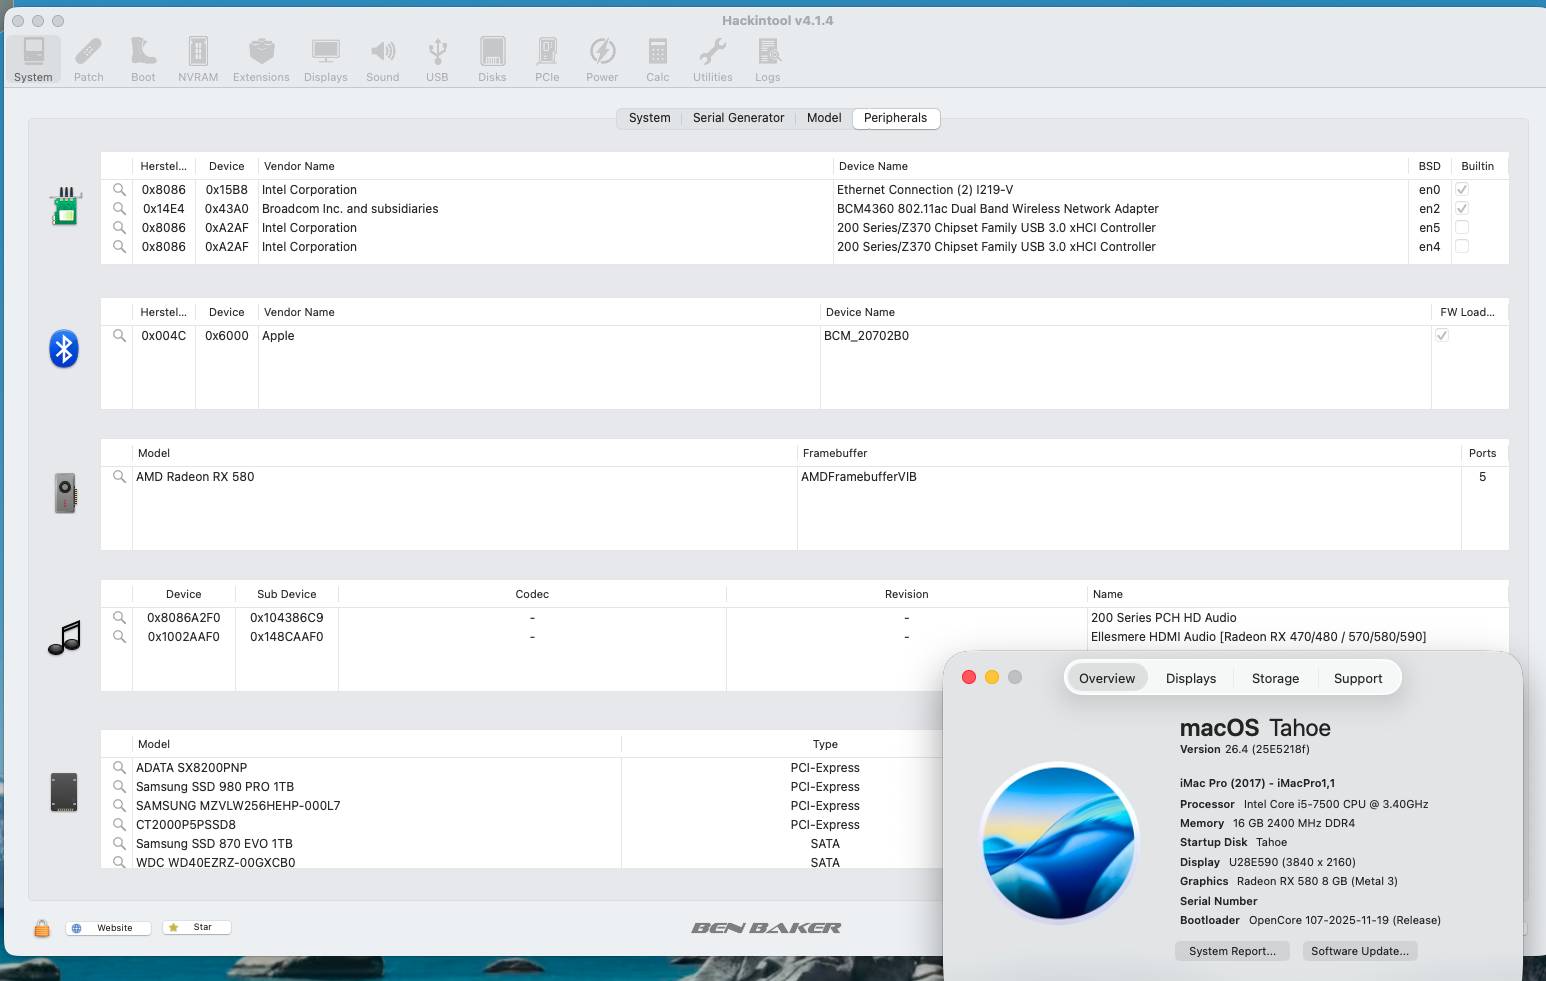Click the lock icon at bottom left

[x=42, y=928]
